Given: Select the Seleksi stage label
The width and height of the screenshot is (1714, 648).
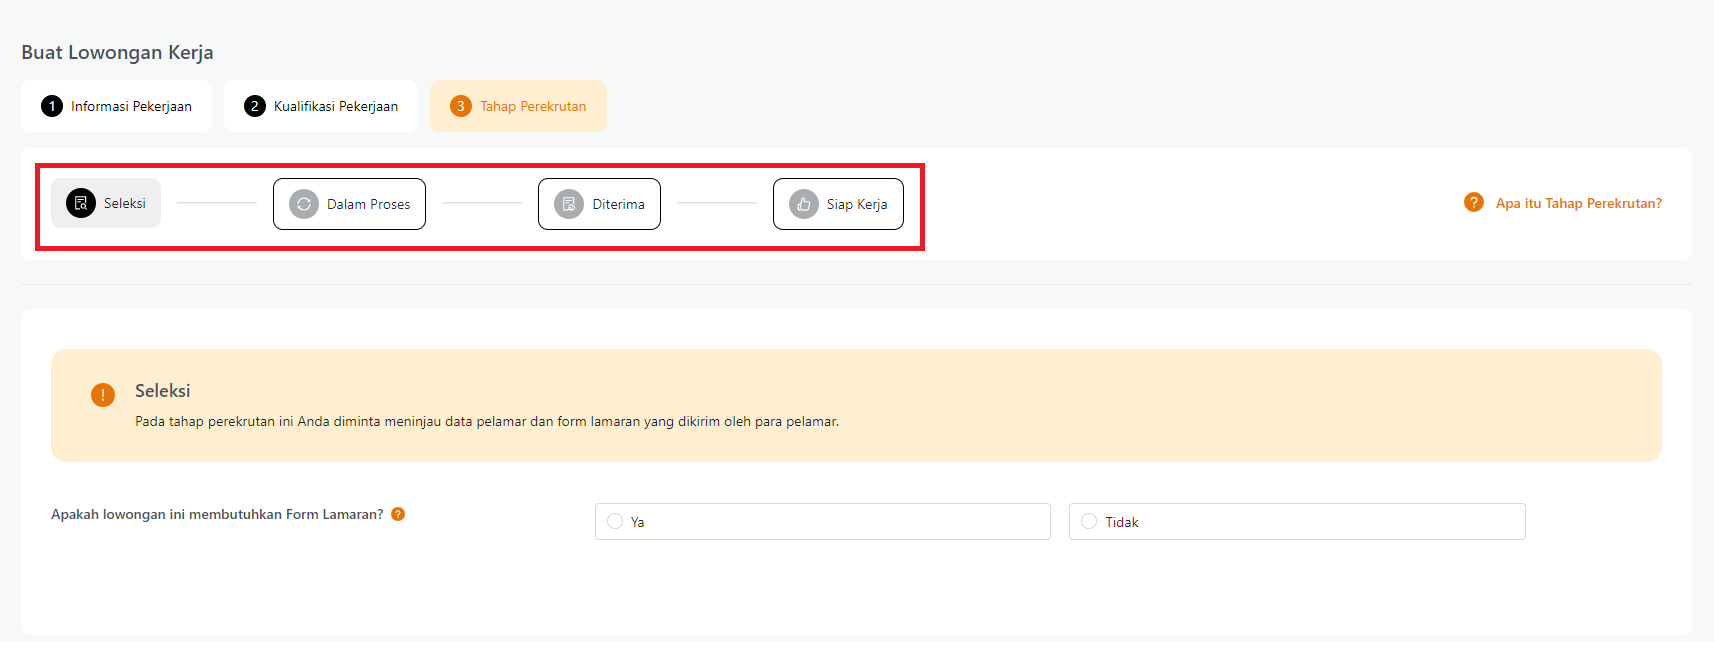Looking at the screenshot, I should point(125,203).
